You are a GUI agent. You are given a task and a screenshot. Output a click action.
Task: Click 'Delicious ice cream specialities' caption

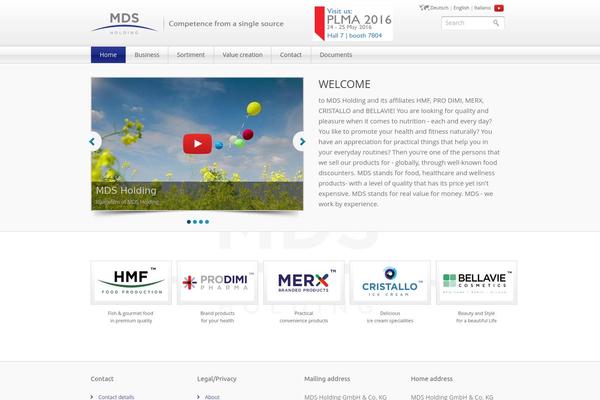click(390, 317)
